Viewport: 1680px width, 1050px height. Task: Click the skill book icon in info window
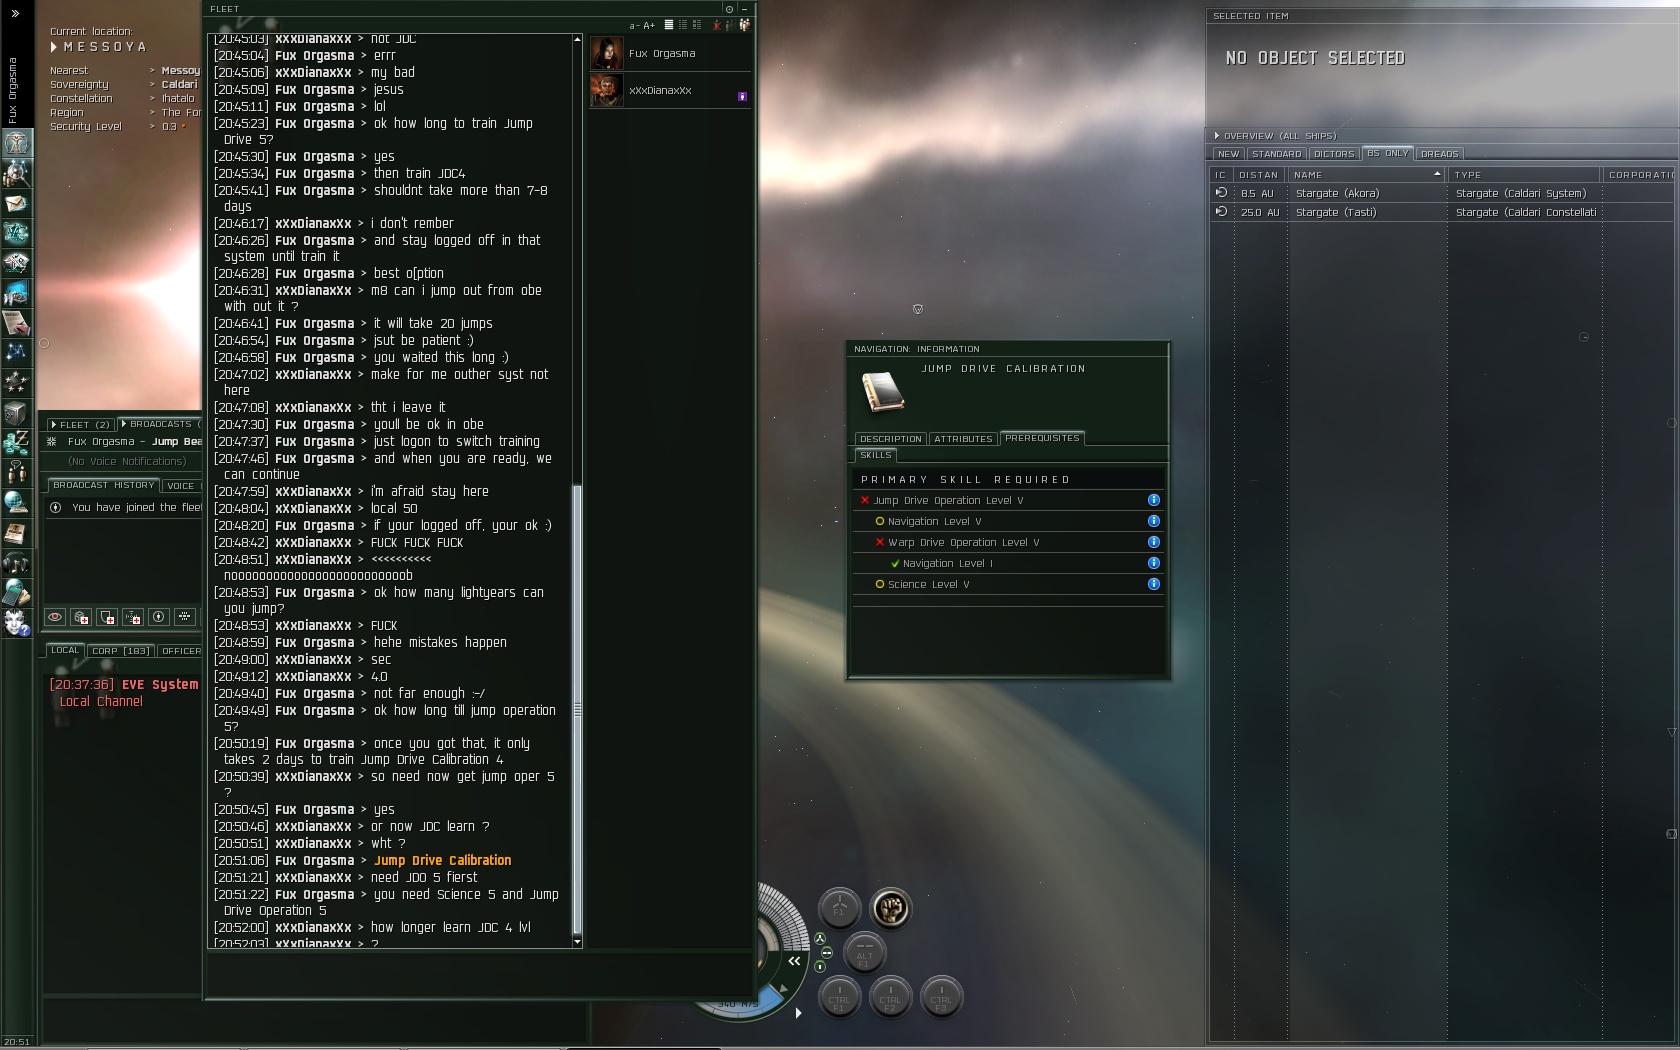(x=883, y=391)
